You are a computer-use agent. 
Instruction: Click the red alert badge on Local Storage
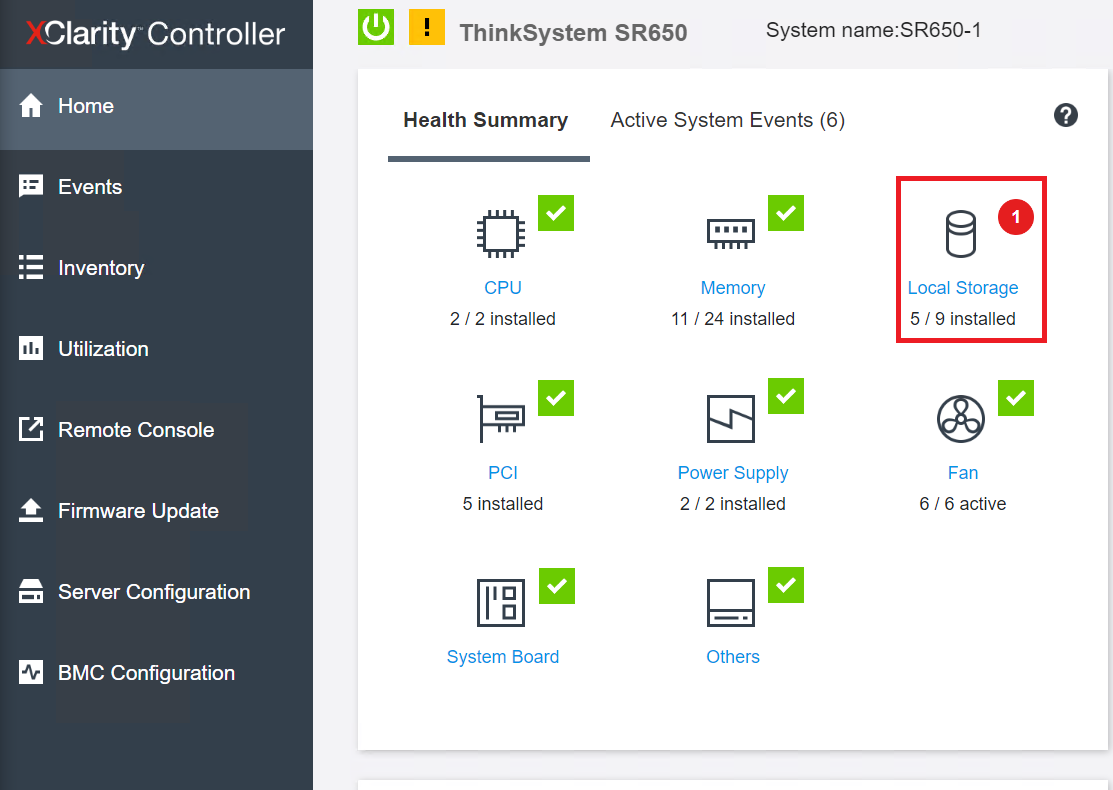[1016, 217]
